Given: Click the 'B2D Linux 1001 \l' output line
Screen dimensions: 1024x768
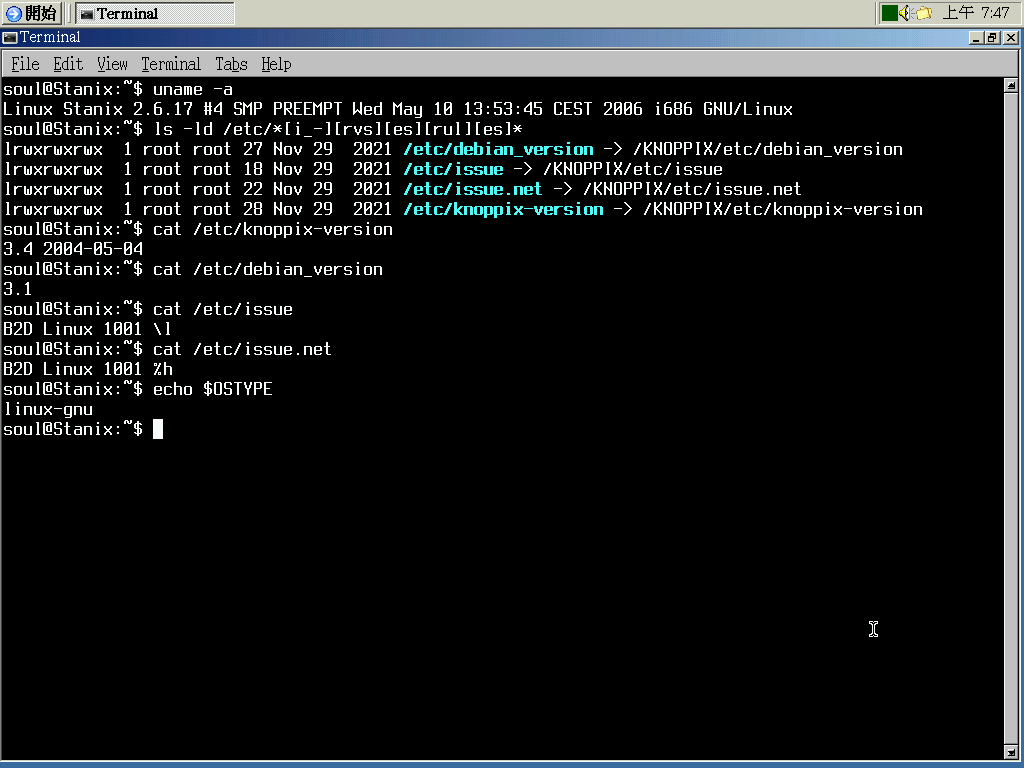Looking at the screenshot, I should tap(87, 329).
